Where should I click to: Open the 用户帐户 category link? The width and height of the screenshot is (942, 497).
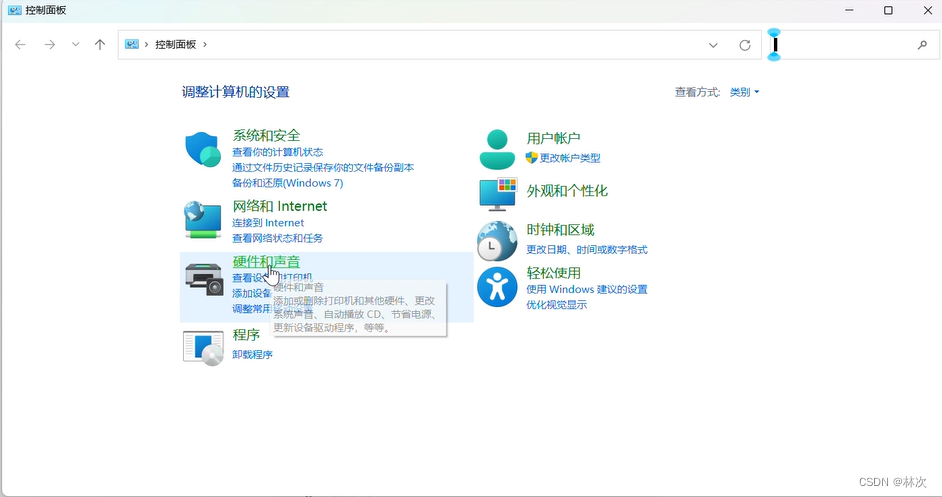553,138
